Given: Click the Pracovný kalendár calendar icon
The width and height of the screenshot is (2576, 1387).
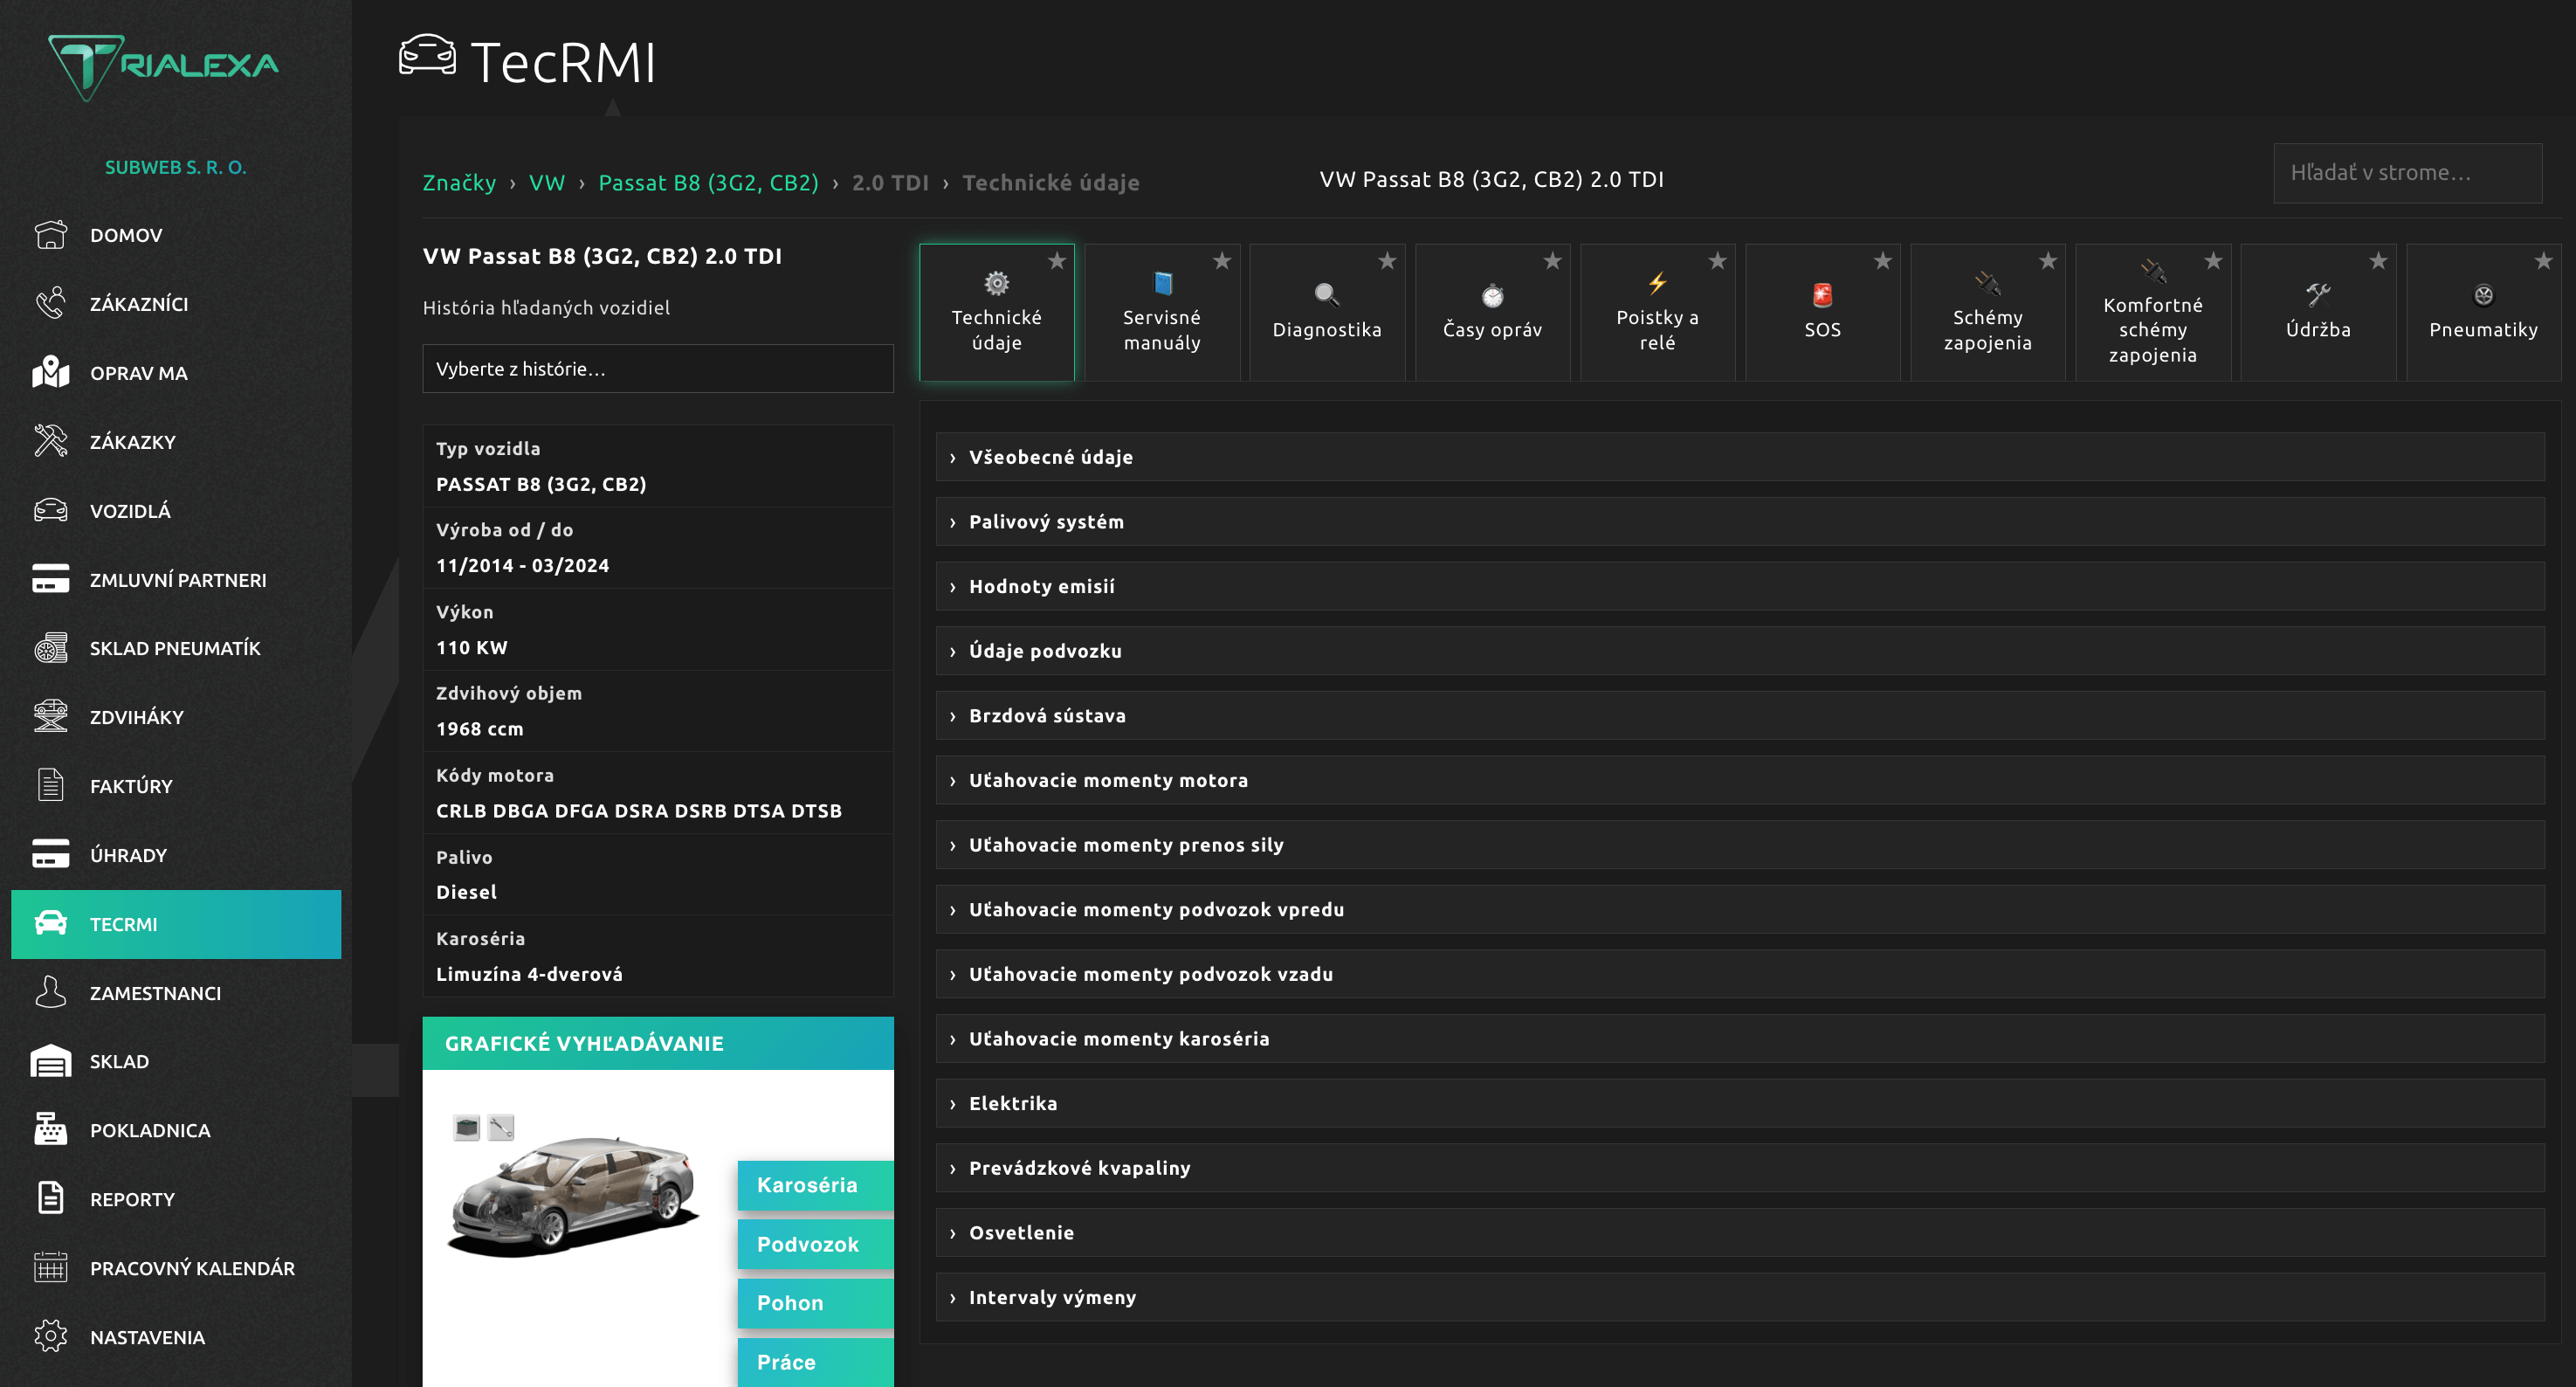Looking at the screenshot, I should (50, 1268).
